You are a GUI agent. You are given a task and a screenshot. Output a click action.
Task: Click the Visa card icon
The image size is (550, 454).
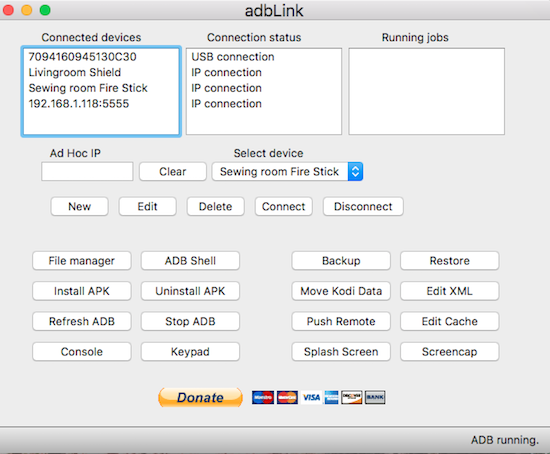[311, 398]
